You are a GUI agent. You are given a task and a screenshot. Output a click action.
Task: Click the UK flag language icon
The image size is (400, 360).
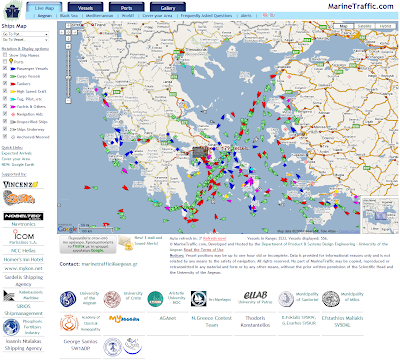[x=265, y=15]
